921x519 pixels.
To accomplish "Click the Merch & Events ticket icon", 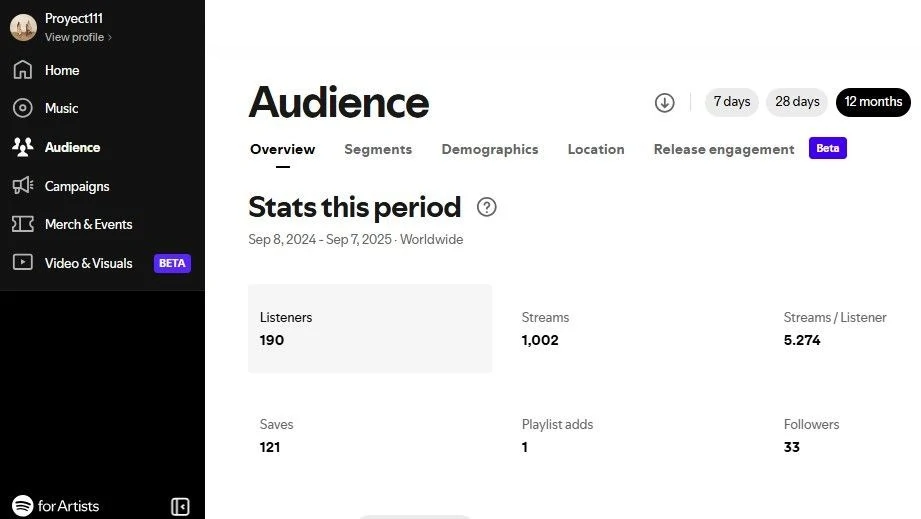I will point(22,224).
